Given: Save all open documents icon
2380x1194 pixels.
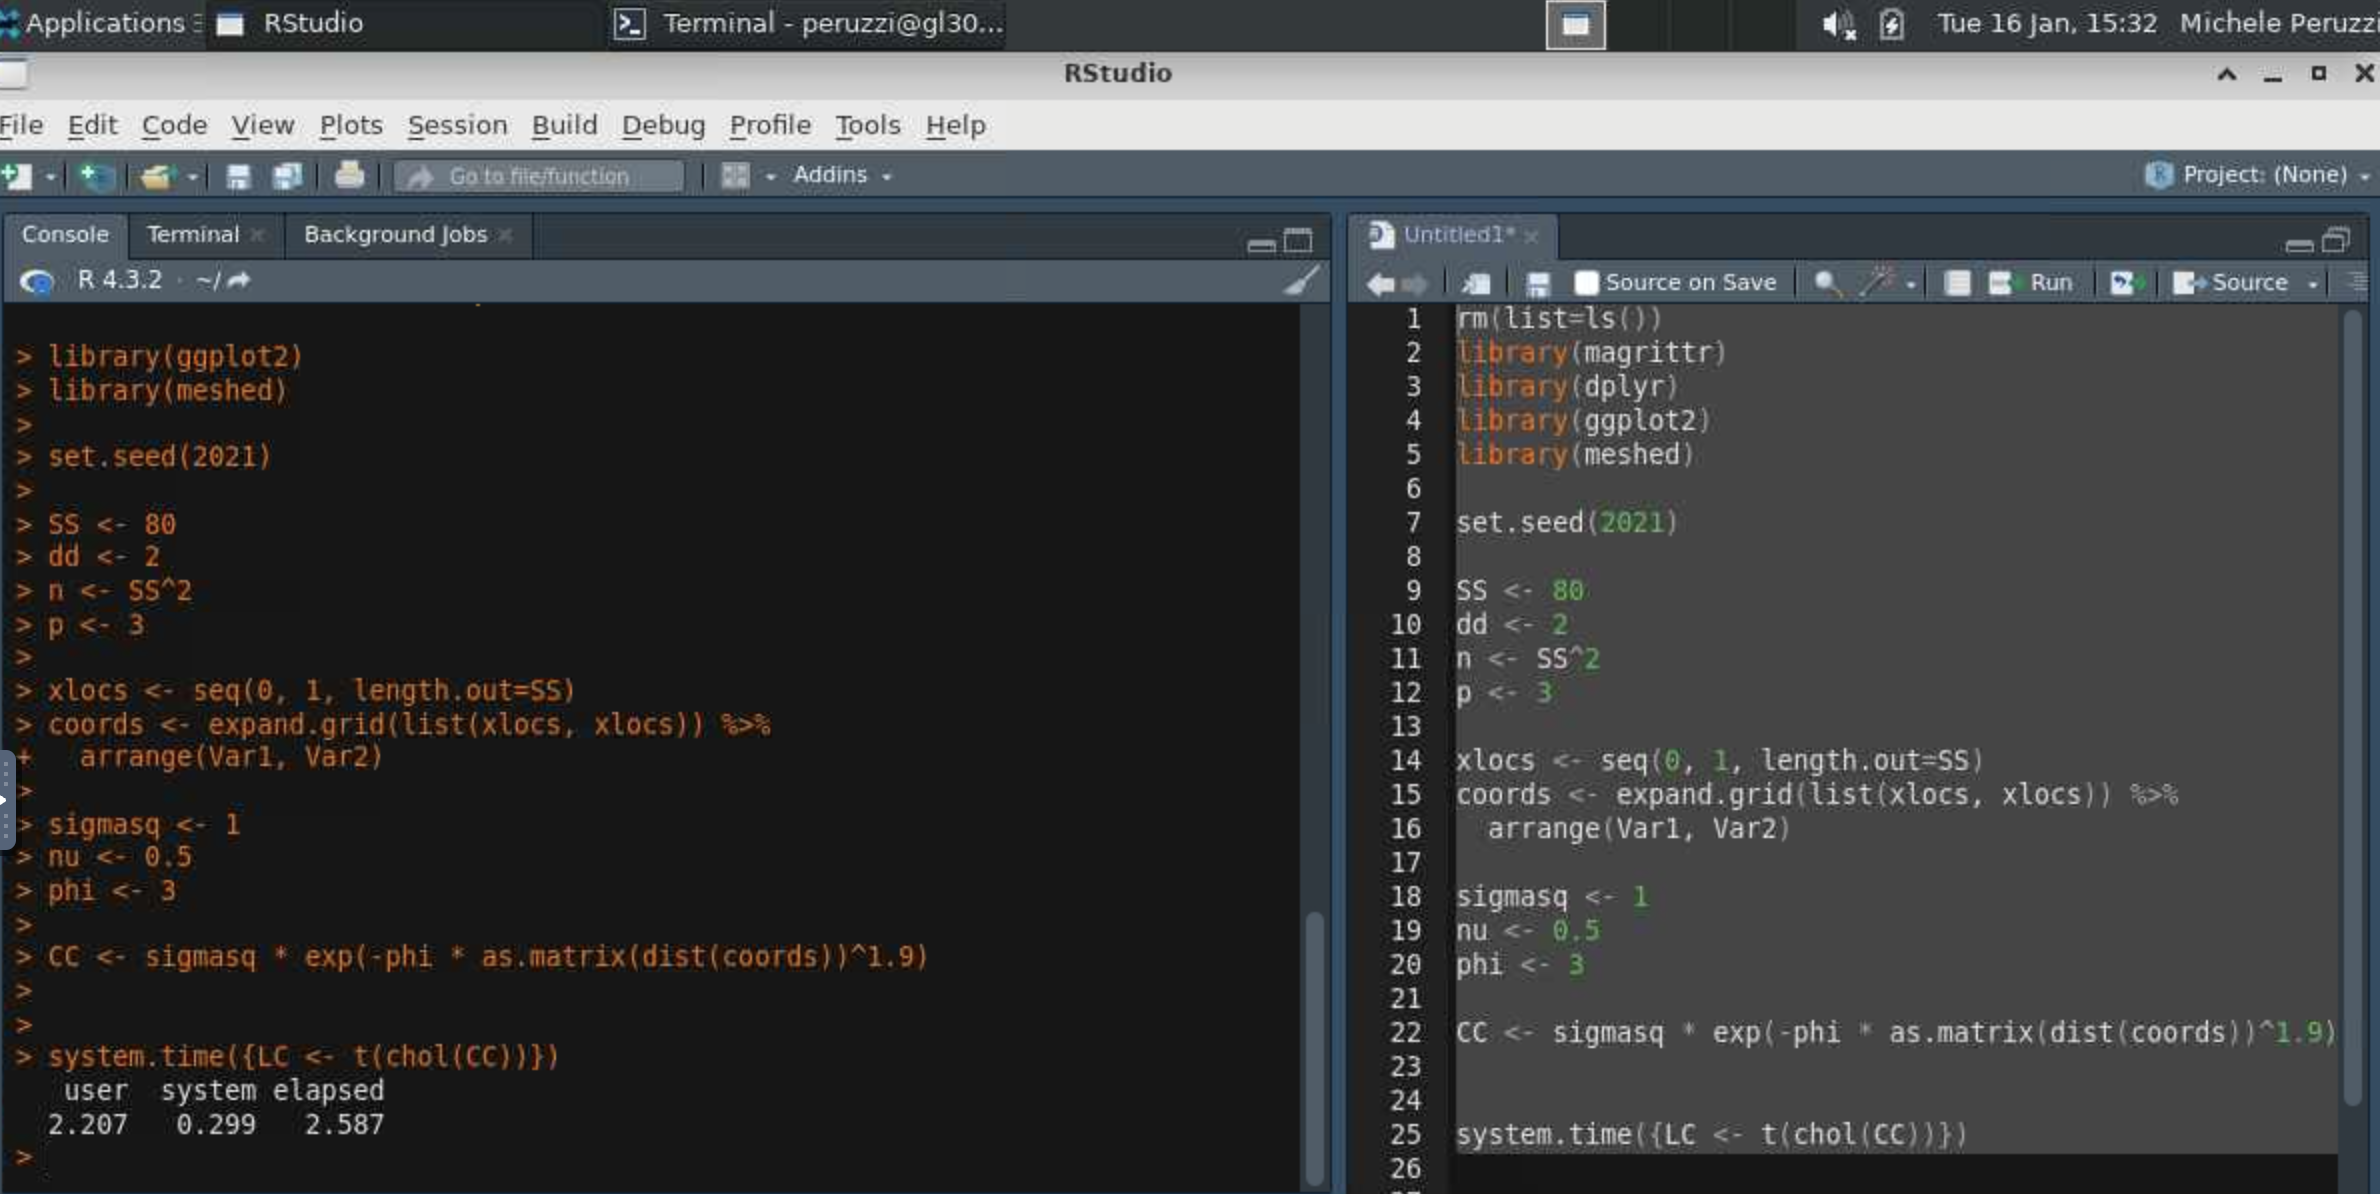Looking at the screenshot, I should (x=287, y=176).
